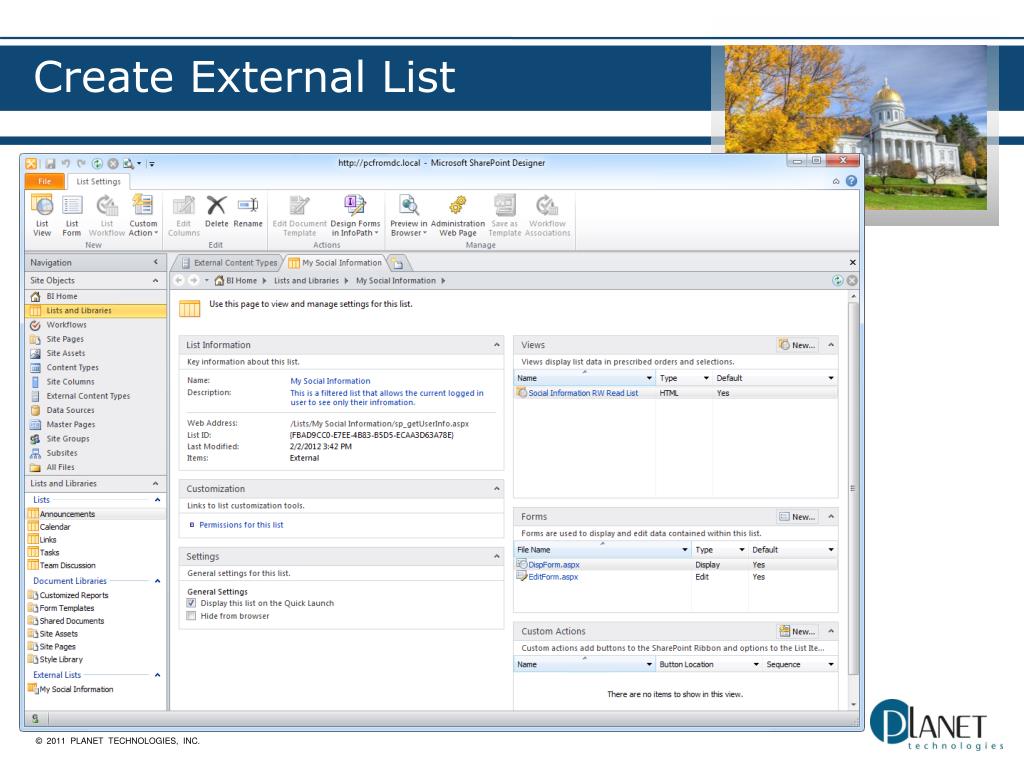This screenshot has height=768, width=1024.
Task: Click the BI Home icon in breadcrumb
Action: pos(219,281)
